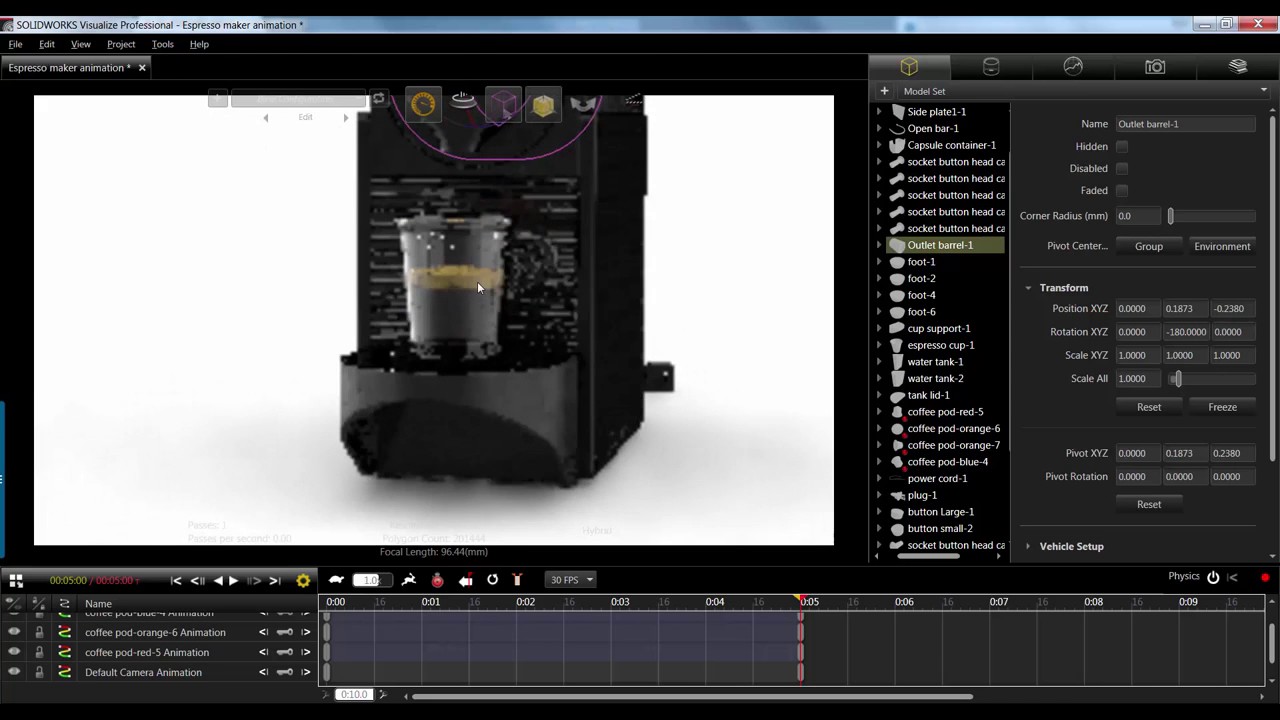Open the Help menu
Image resolution: width=1280 pixels, height=720 pixels.
pos(199,44)
